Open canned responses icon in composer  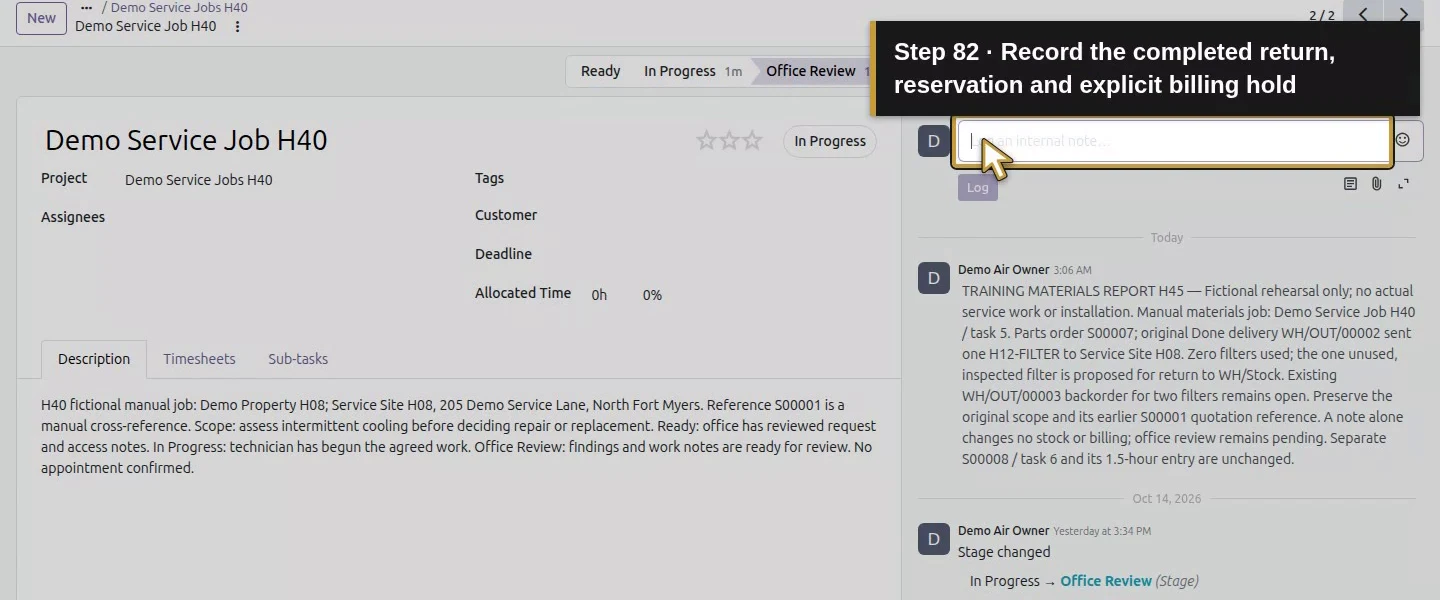tap(1350, 184)
